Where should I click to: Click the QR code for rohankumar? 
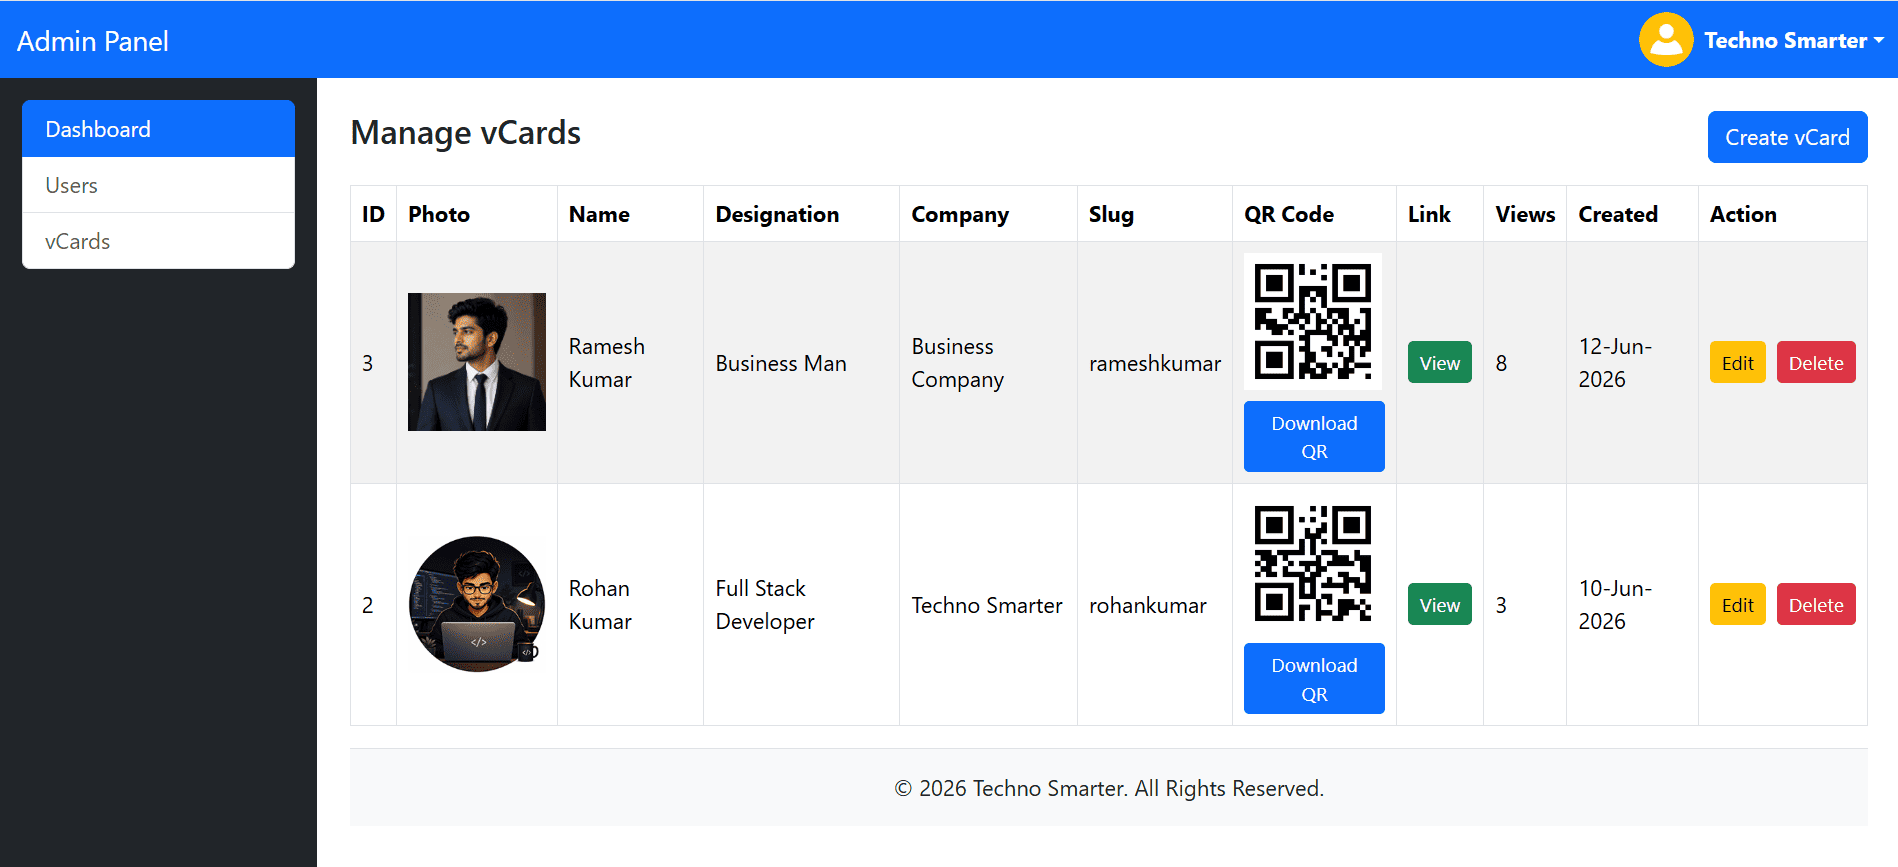1313,563
